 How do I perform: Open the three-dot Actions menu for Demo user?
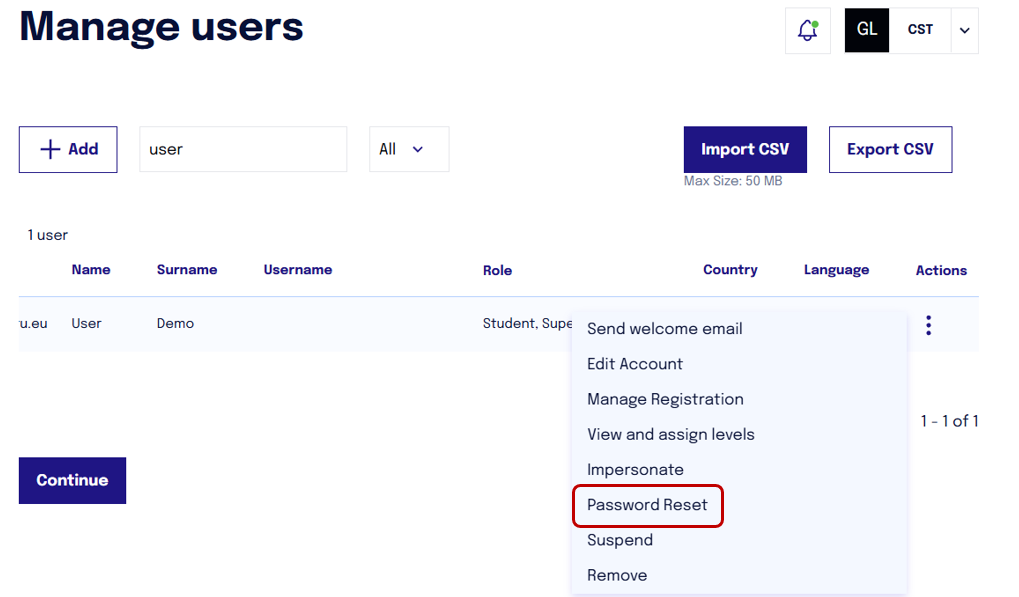[x=928, y=323]
